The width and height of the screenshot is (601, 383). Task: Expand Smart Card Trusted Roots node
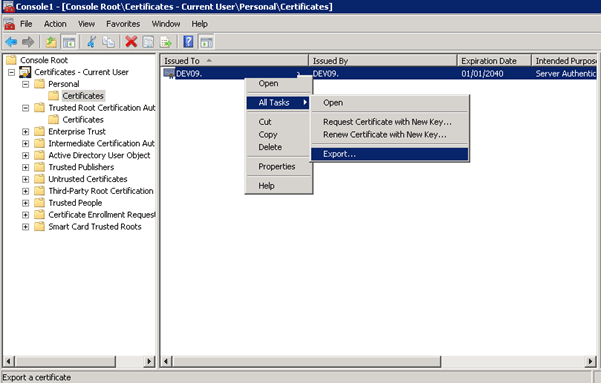click(25, 227)
